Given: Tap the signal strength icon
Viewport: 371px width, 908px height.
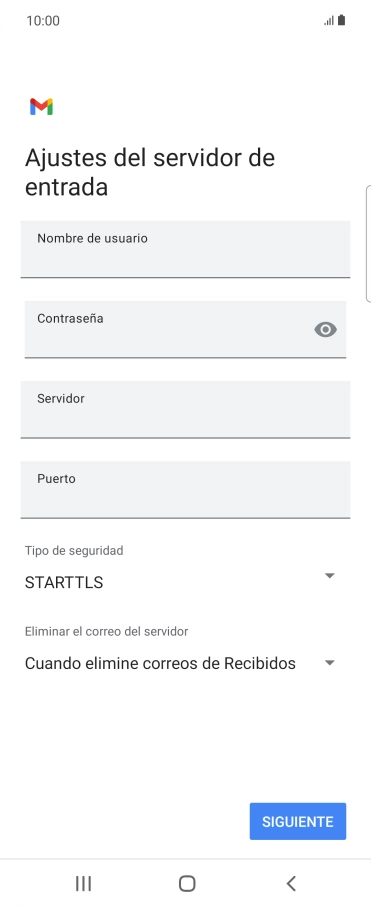Looking at the screenshot, I should (329, 21).
